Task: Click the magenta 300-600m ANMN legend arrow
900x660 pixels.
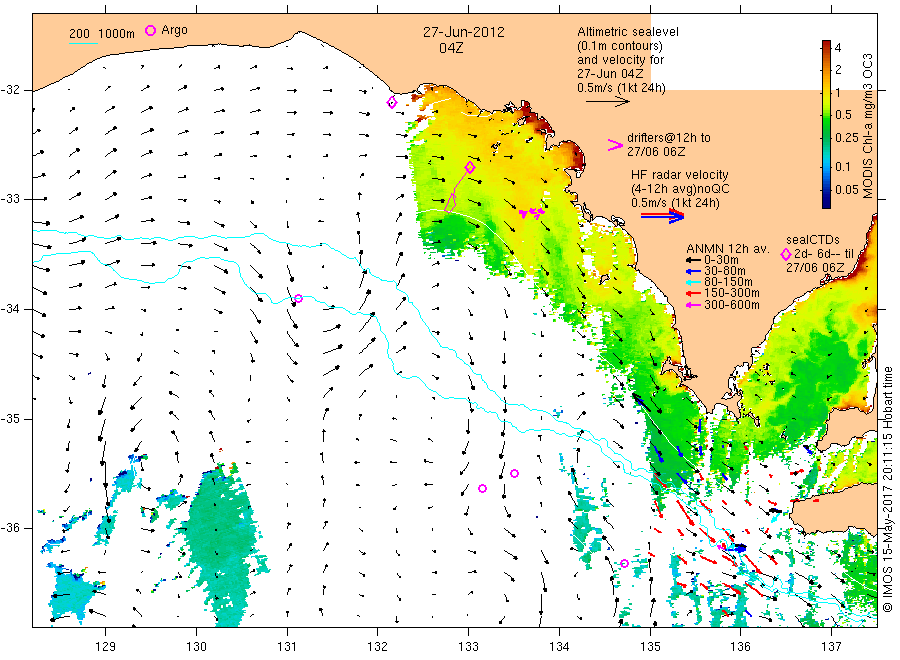Action: (x=693, y=305)
